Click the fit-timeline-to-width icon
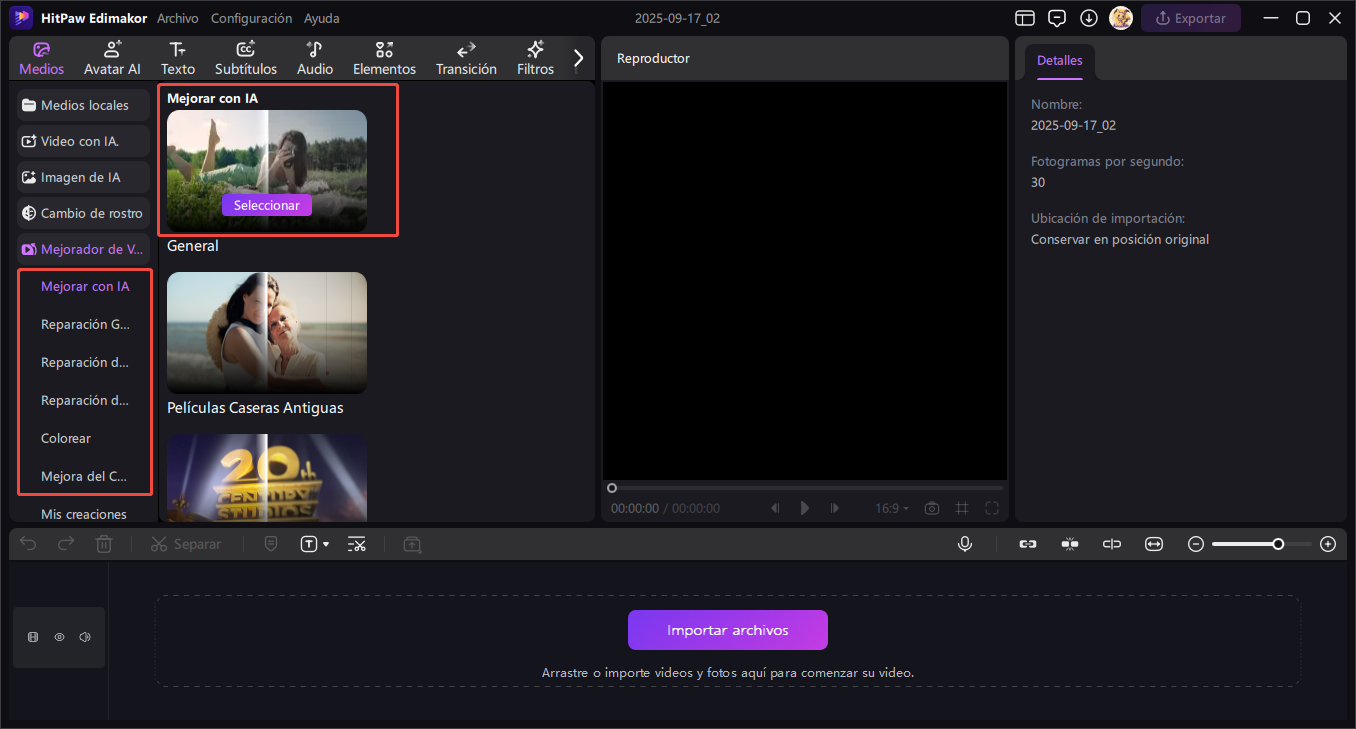 pos(1154,544)
